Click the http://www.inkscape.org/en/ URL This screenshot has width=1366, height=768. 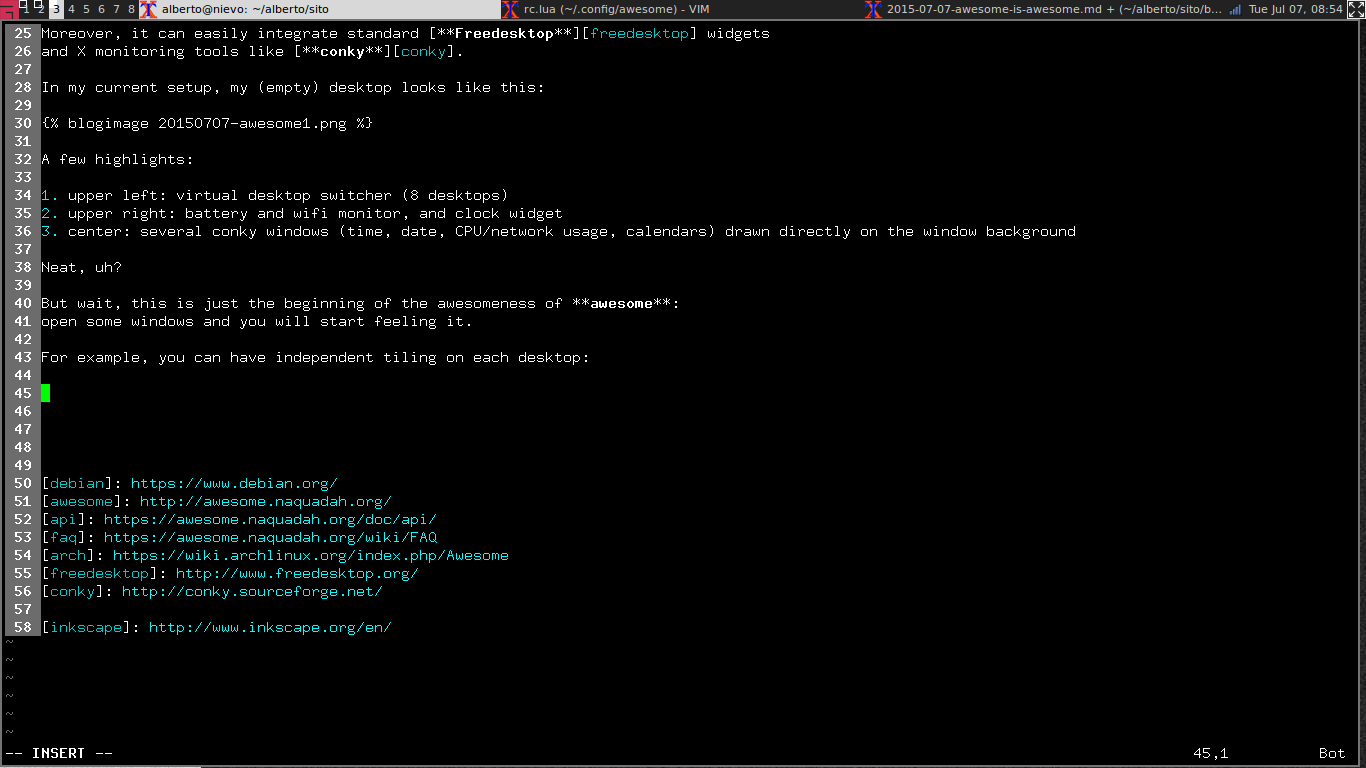click(270, 627)
